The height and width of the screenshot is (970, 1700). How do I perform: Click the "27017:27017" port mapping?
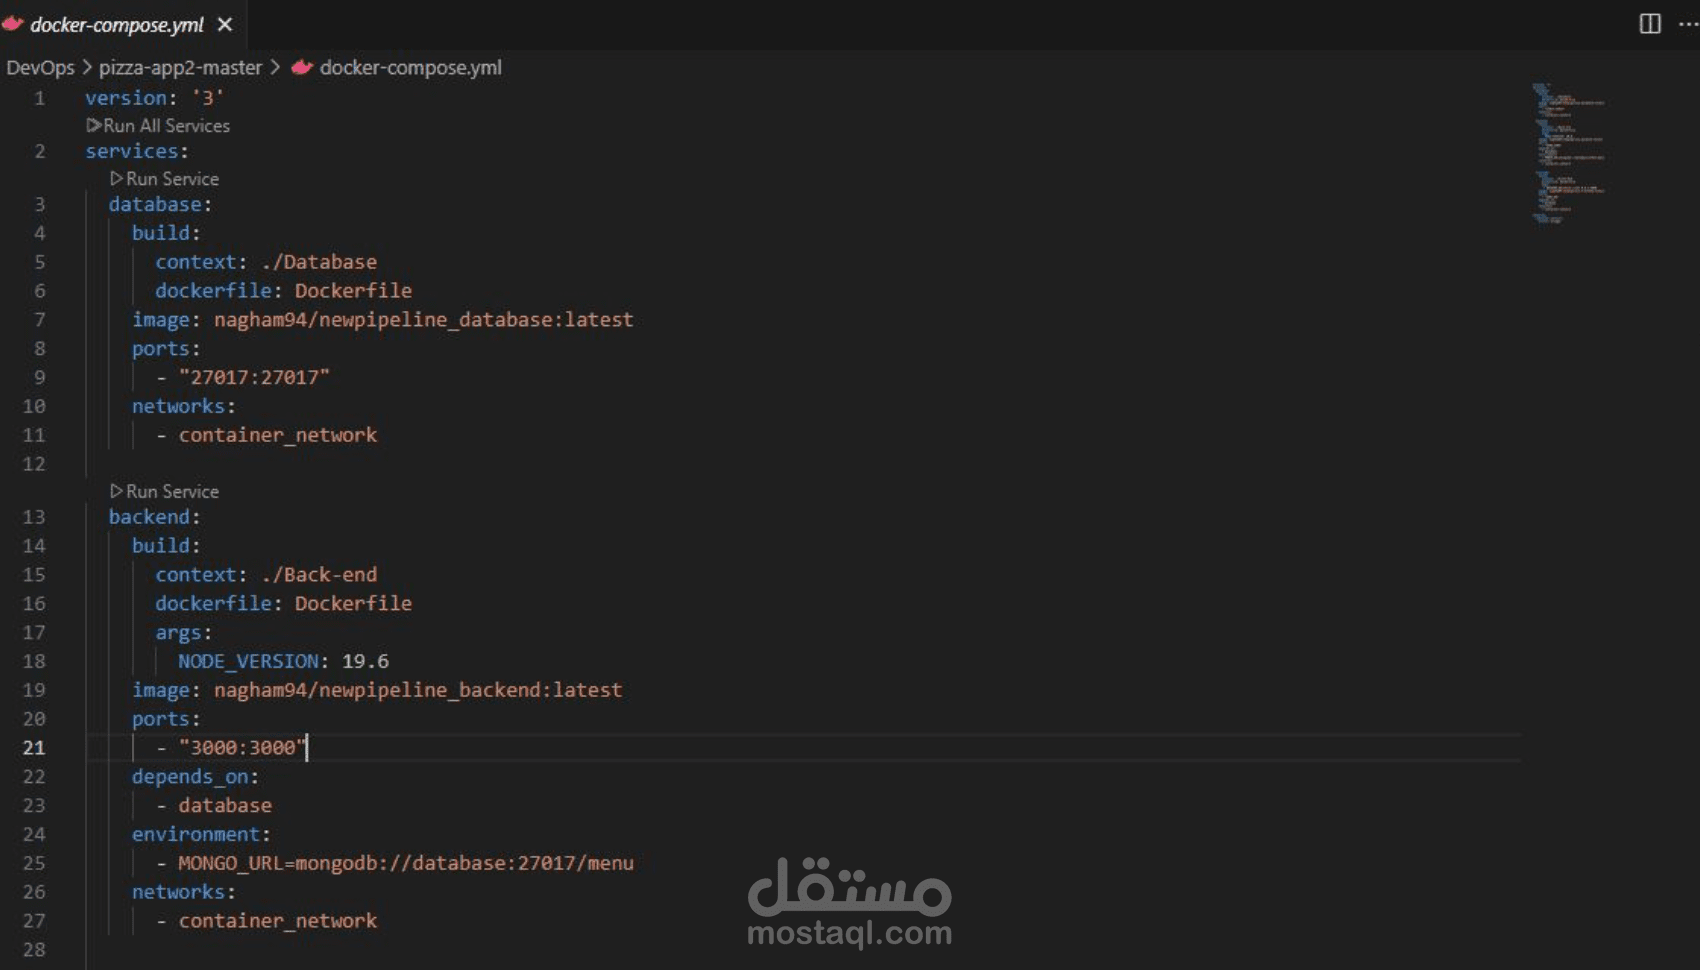[x=254, y=378]
